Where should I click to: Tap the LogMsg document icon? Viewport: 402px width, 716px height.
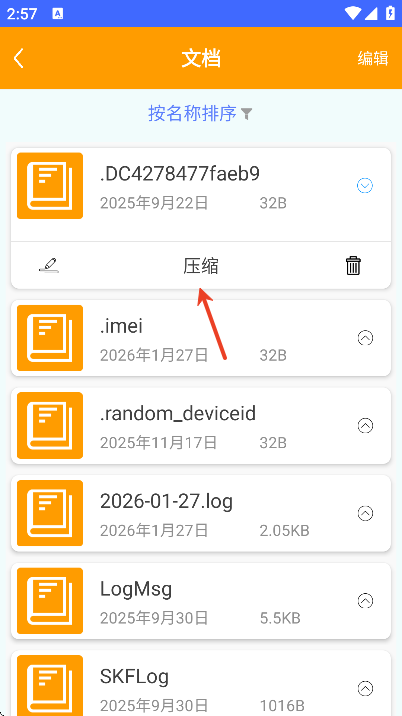tap(50, 601)
